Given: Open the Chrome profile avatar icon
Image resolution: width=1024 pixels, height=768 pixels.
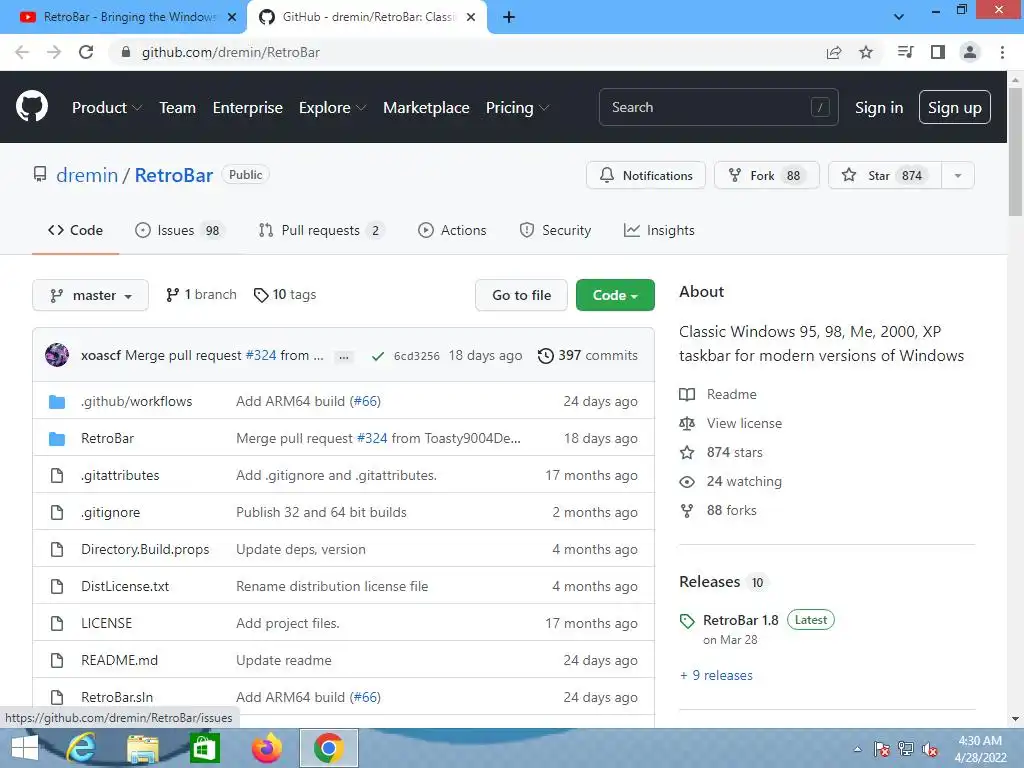Looking at the screenshot, I should [x=970, y=52].
